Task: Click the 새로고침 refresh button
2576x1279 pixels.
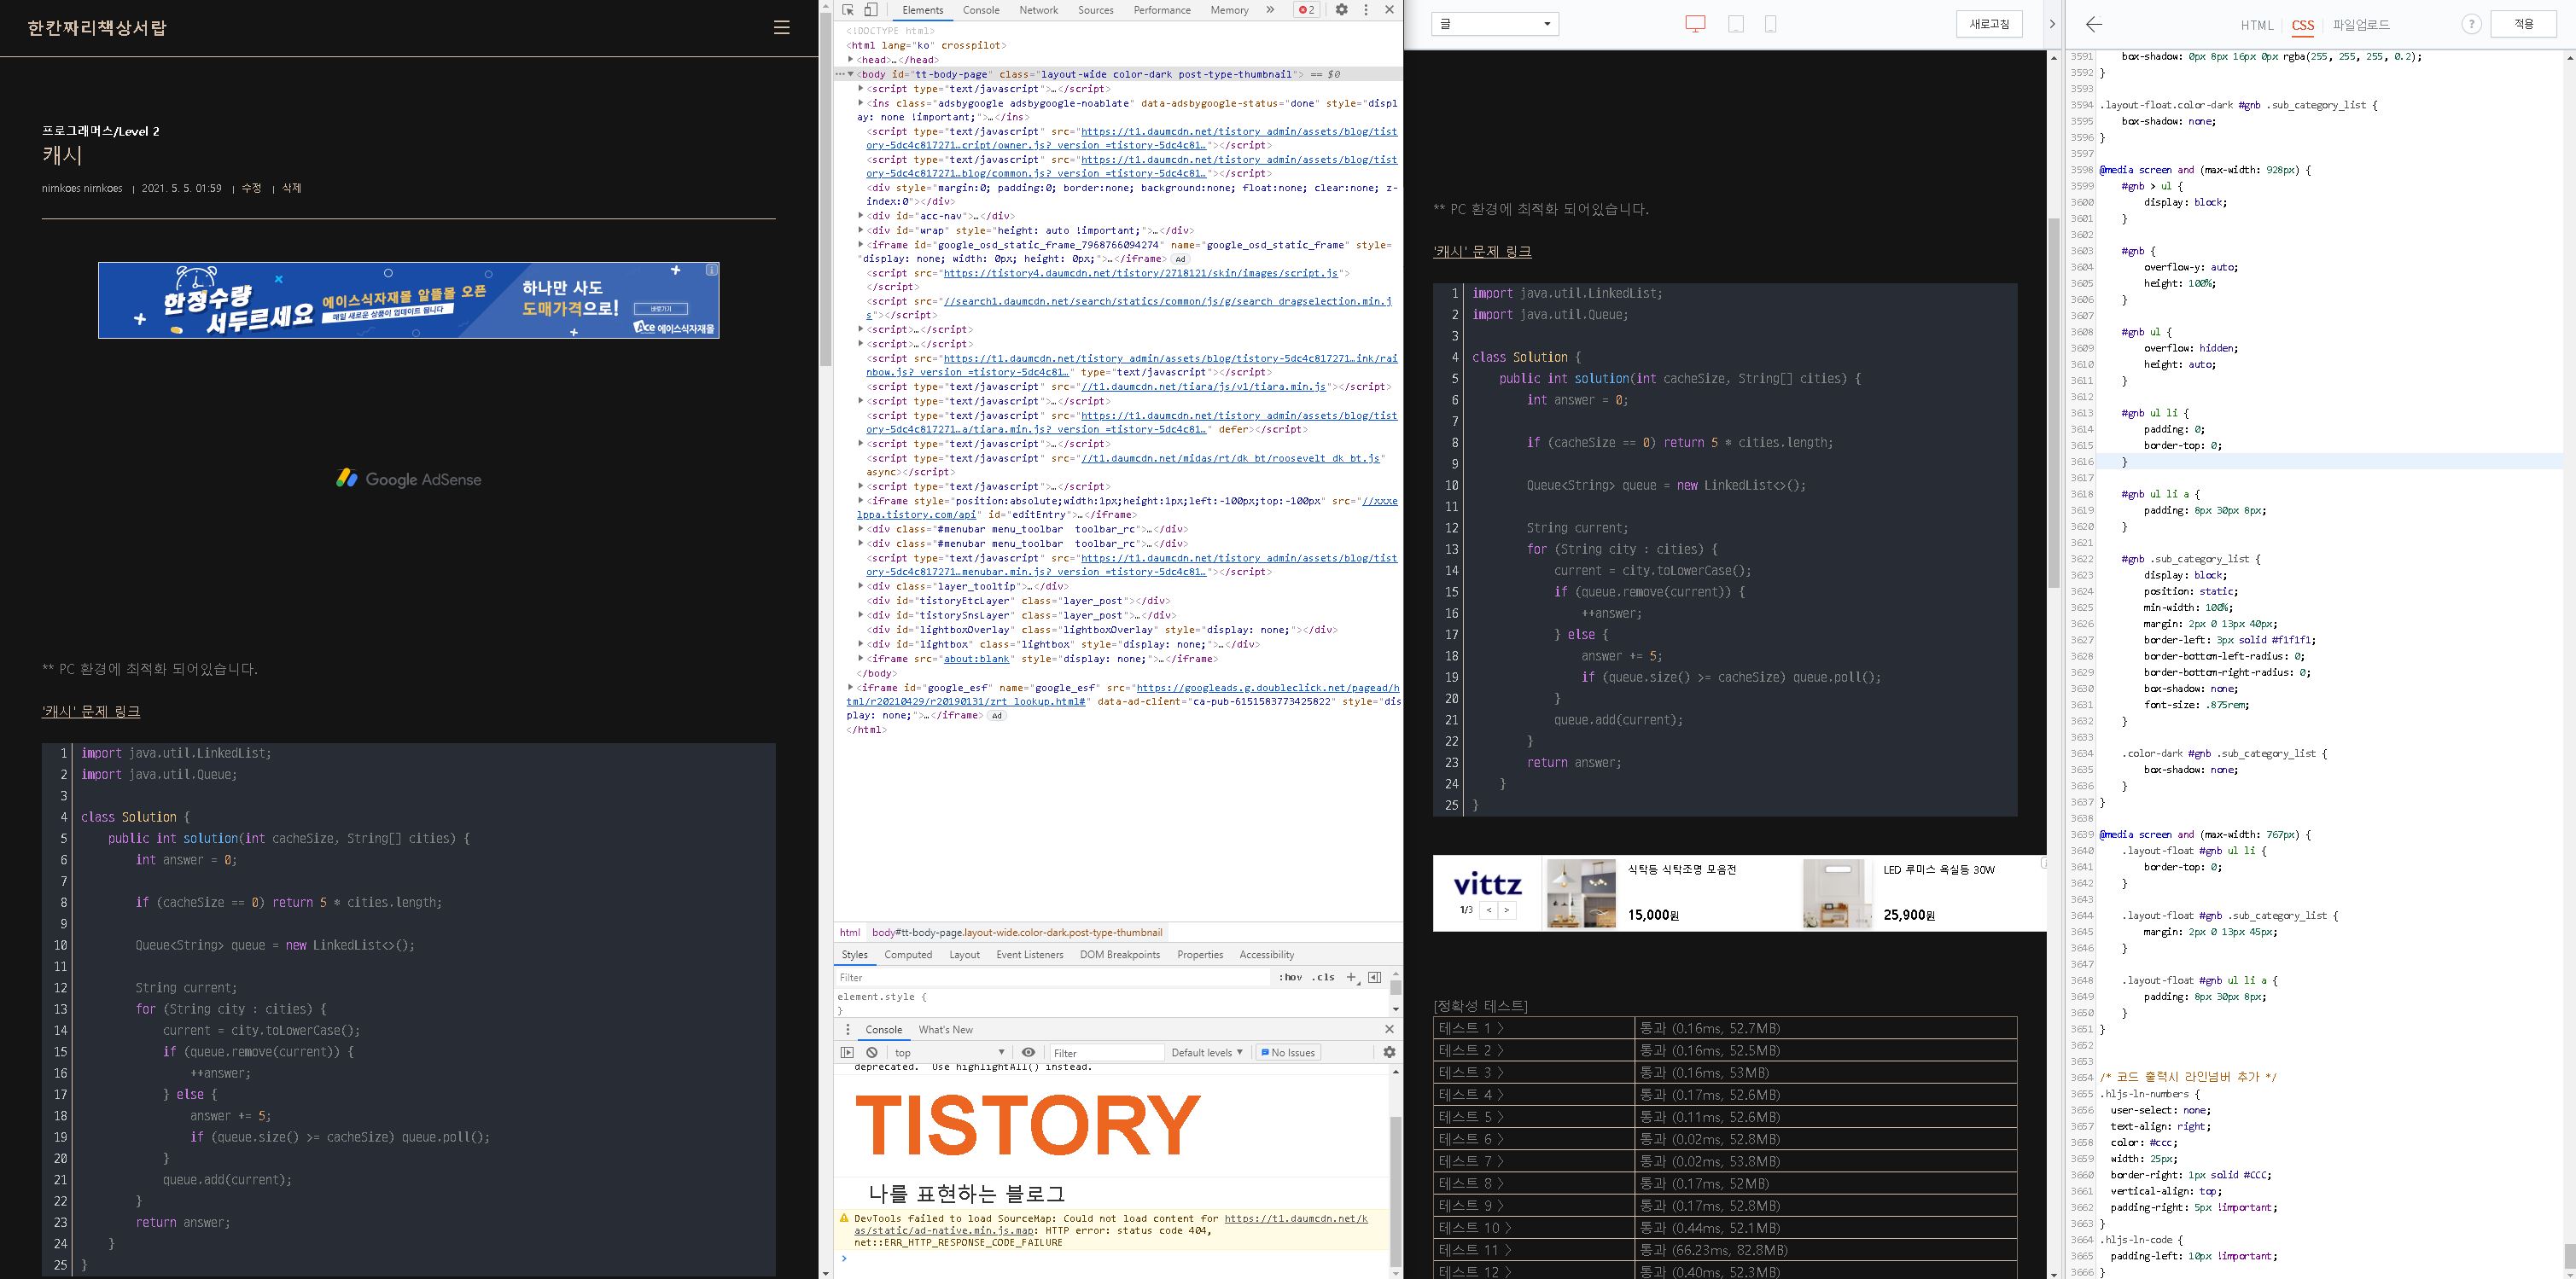Action: 1989,24
